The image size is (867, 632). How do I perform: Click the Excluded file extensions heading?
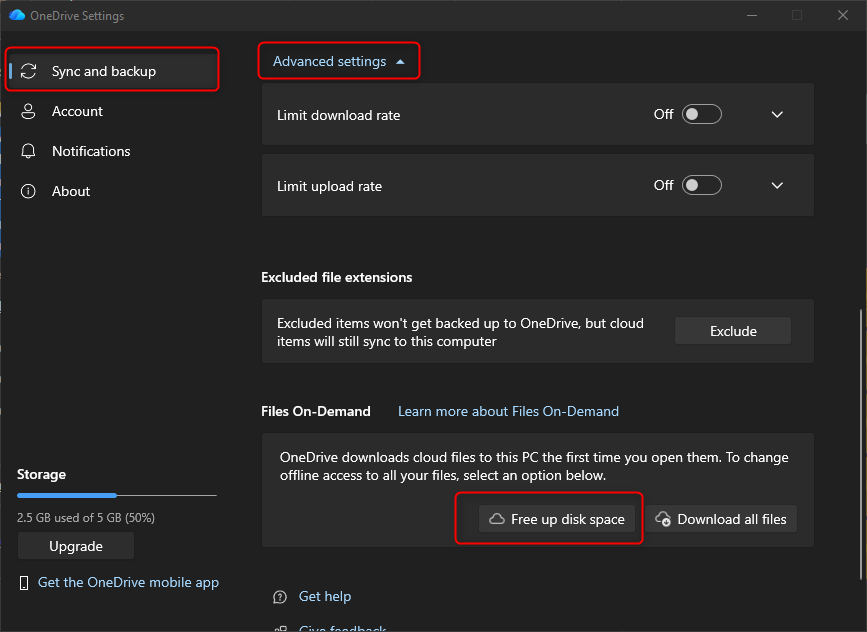336,278
